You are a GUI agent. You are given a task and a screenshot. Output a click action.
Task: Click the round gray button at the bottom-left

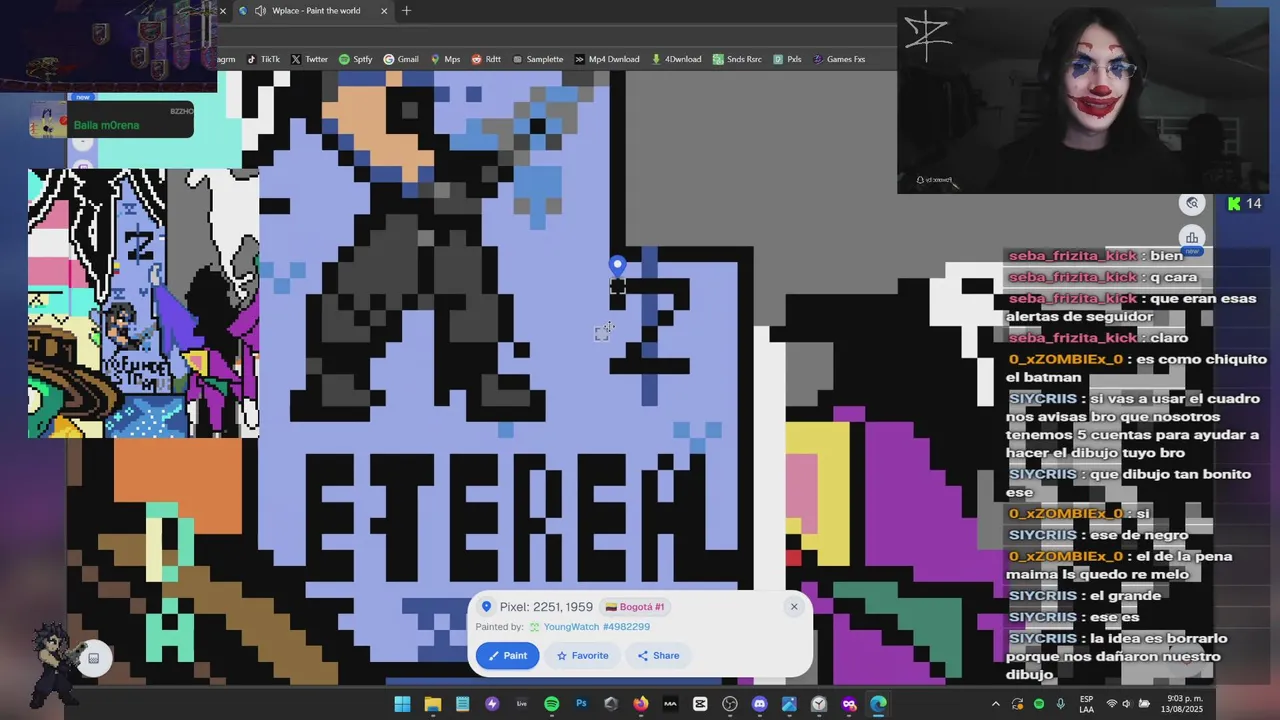(93, 658)
